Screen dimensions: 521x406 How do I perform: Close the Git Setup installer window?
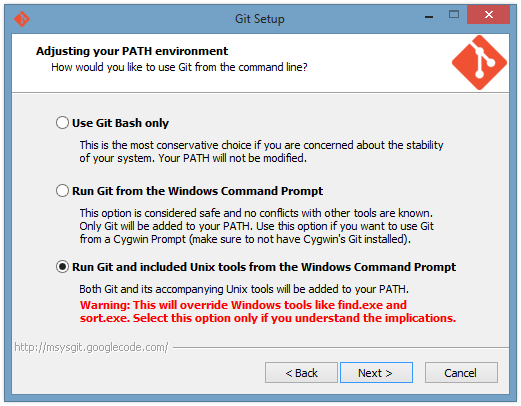pyautogui.click(x=488, y=14)
